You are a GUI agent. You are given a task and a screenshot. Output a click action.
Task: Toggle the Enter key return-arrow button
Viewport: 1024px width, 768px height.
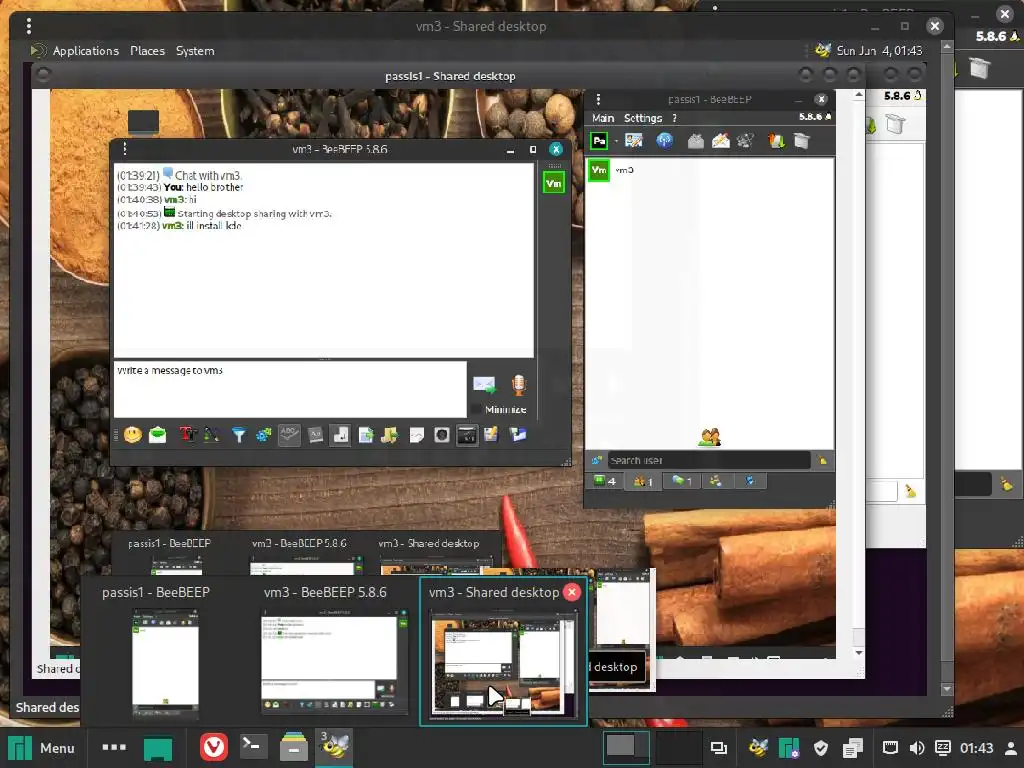340,435
